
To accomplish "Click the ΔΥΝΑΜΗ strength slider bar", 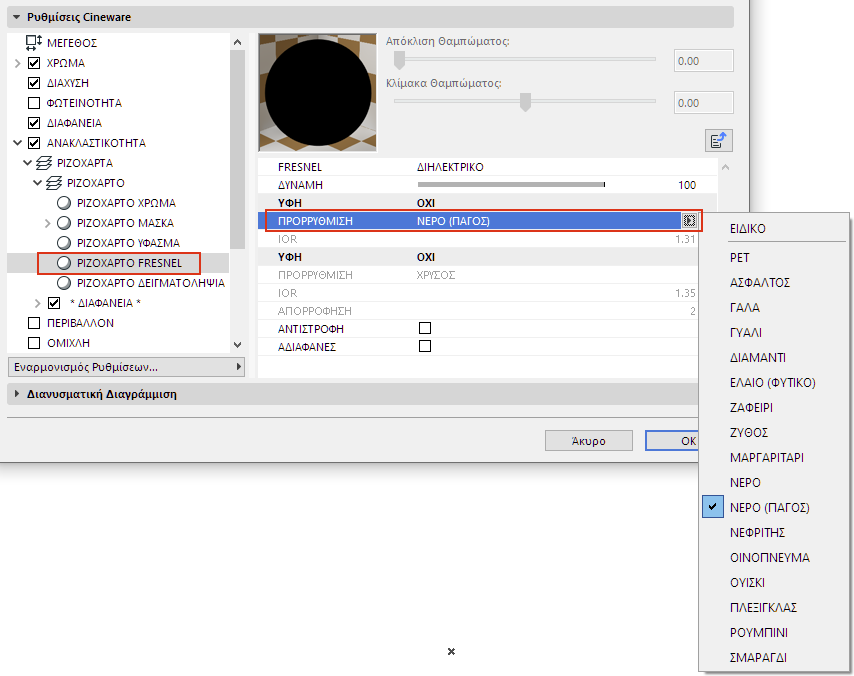I will tap(511, 185).
